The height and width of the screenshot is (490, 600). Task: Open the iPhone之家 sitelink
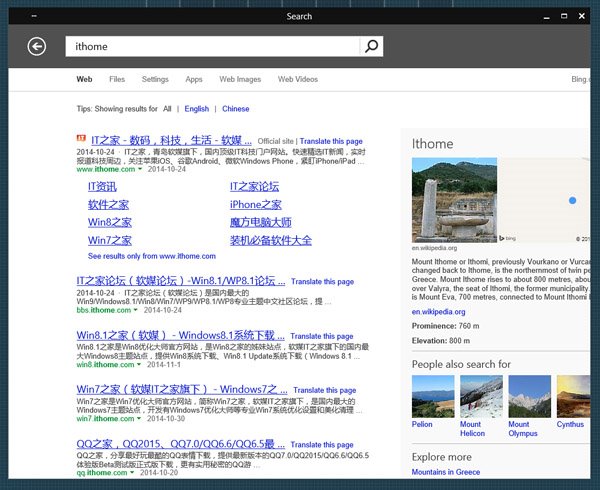pyautogui.click(x=256, y=205)
